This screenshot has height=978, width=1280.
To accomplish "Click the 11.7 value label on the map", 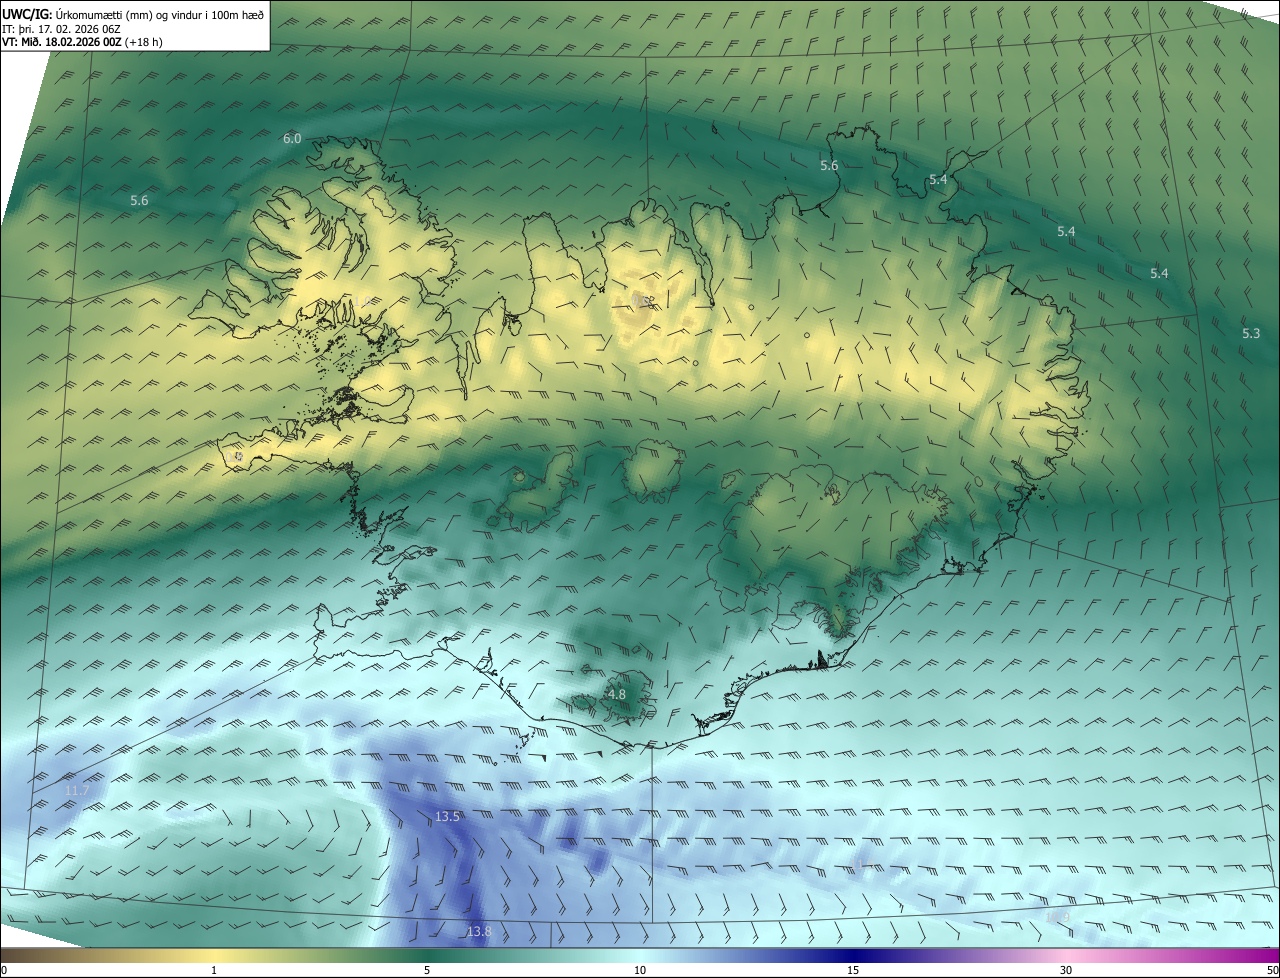I will coord(77,791).
